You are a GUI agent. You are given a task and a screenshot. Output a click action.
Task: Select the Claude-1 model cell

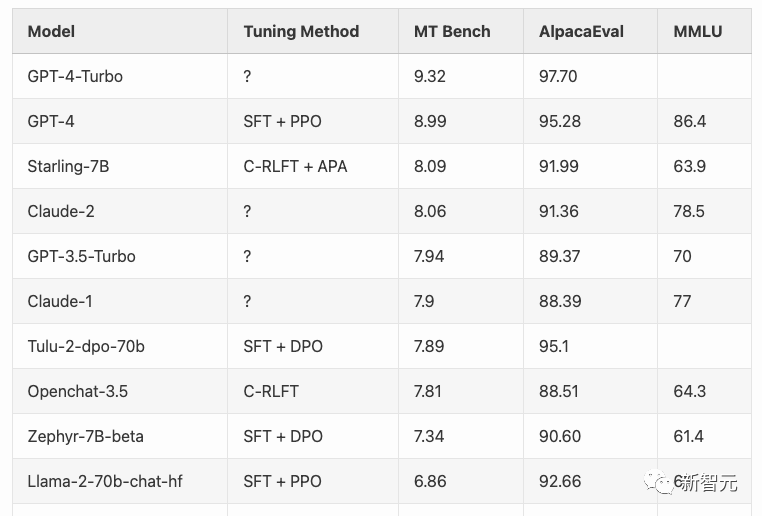point(60,301)
